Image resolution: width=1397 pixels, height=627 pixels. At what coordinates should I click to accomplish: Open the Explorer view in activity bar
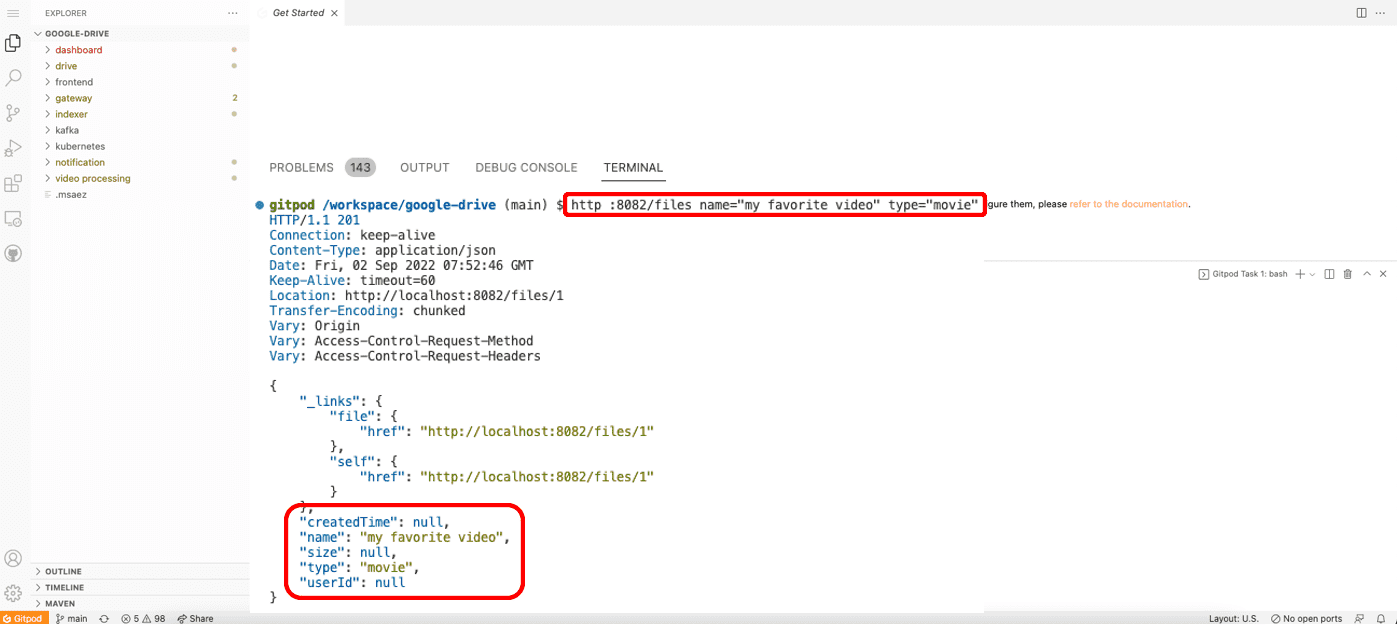click(x=13, y=43)
